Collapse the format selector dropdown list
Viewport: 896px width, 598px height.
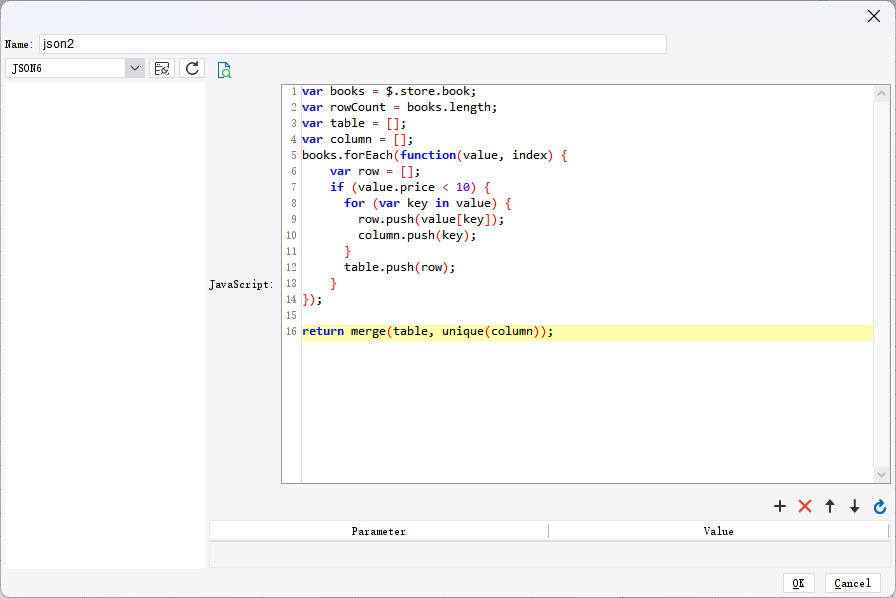tap(133, 68)
